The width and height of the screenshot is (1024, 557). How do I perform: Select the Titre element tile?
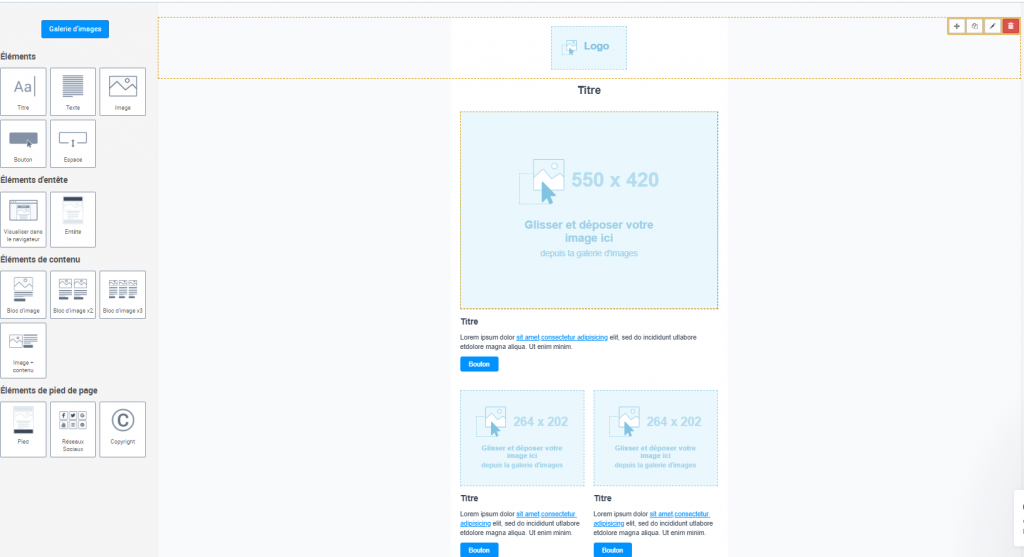pos(24,91)
